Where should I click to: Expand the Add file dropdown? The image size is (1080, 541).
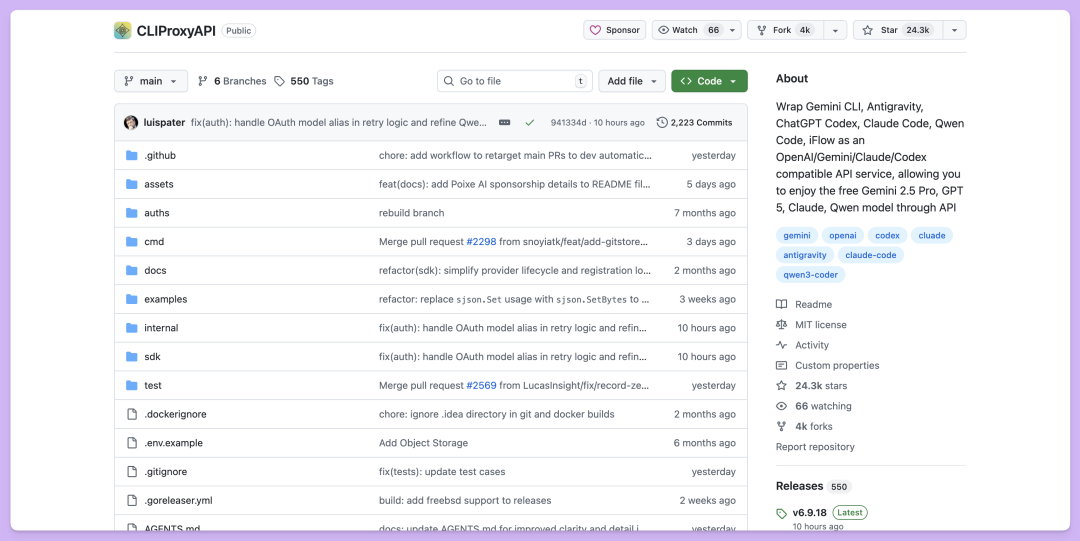(631, 81)
